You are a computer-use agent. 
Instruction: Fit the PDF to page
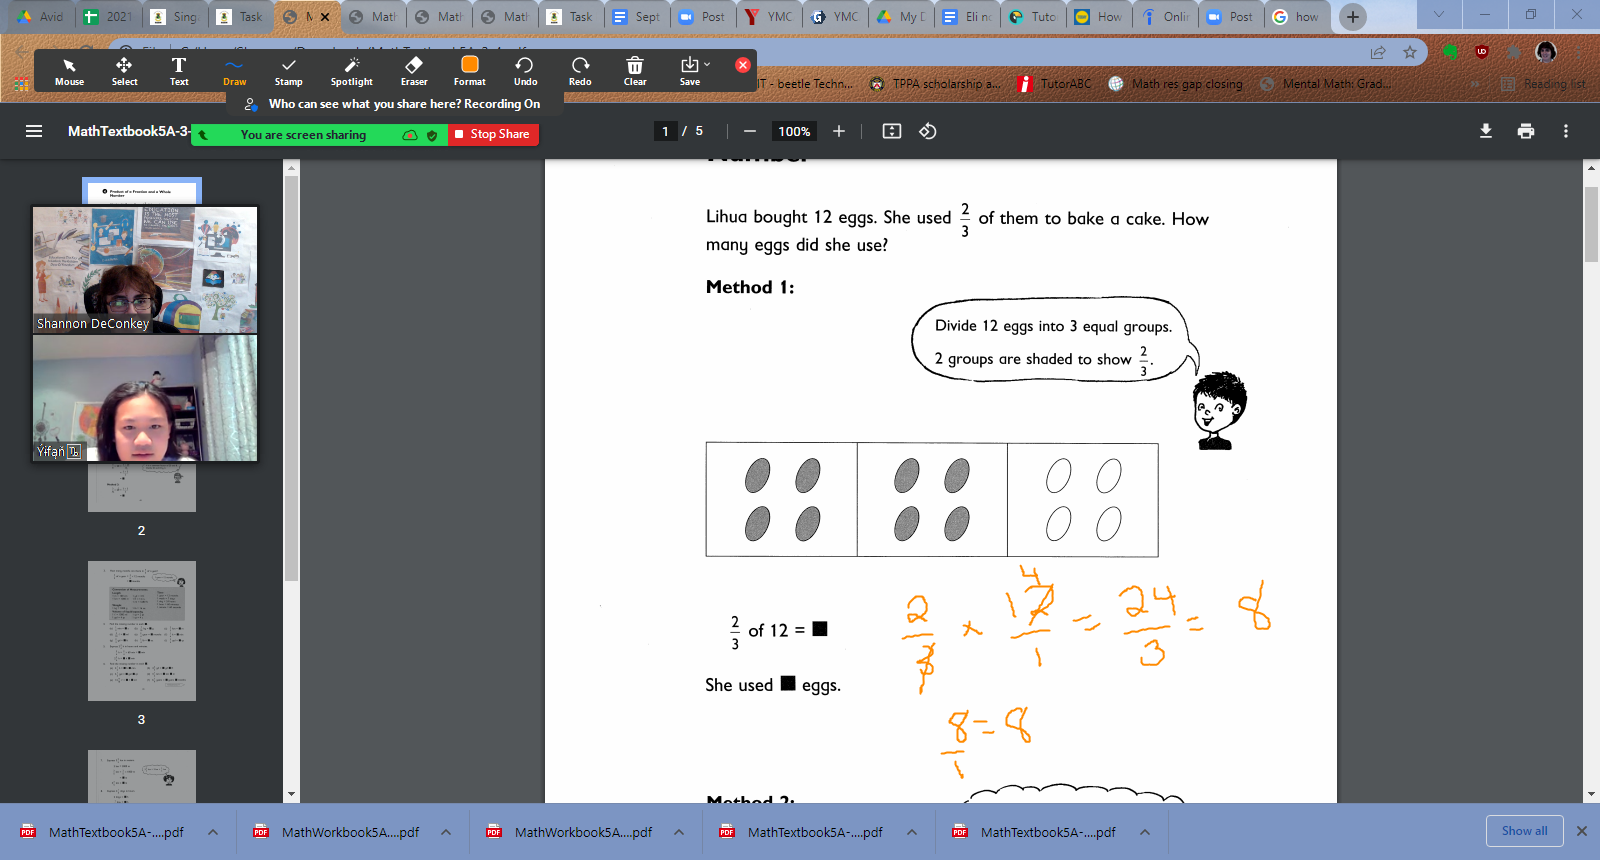892,131
